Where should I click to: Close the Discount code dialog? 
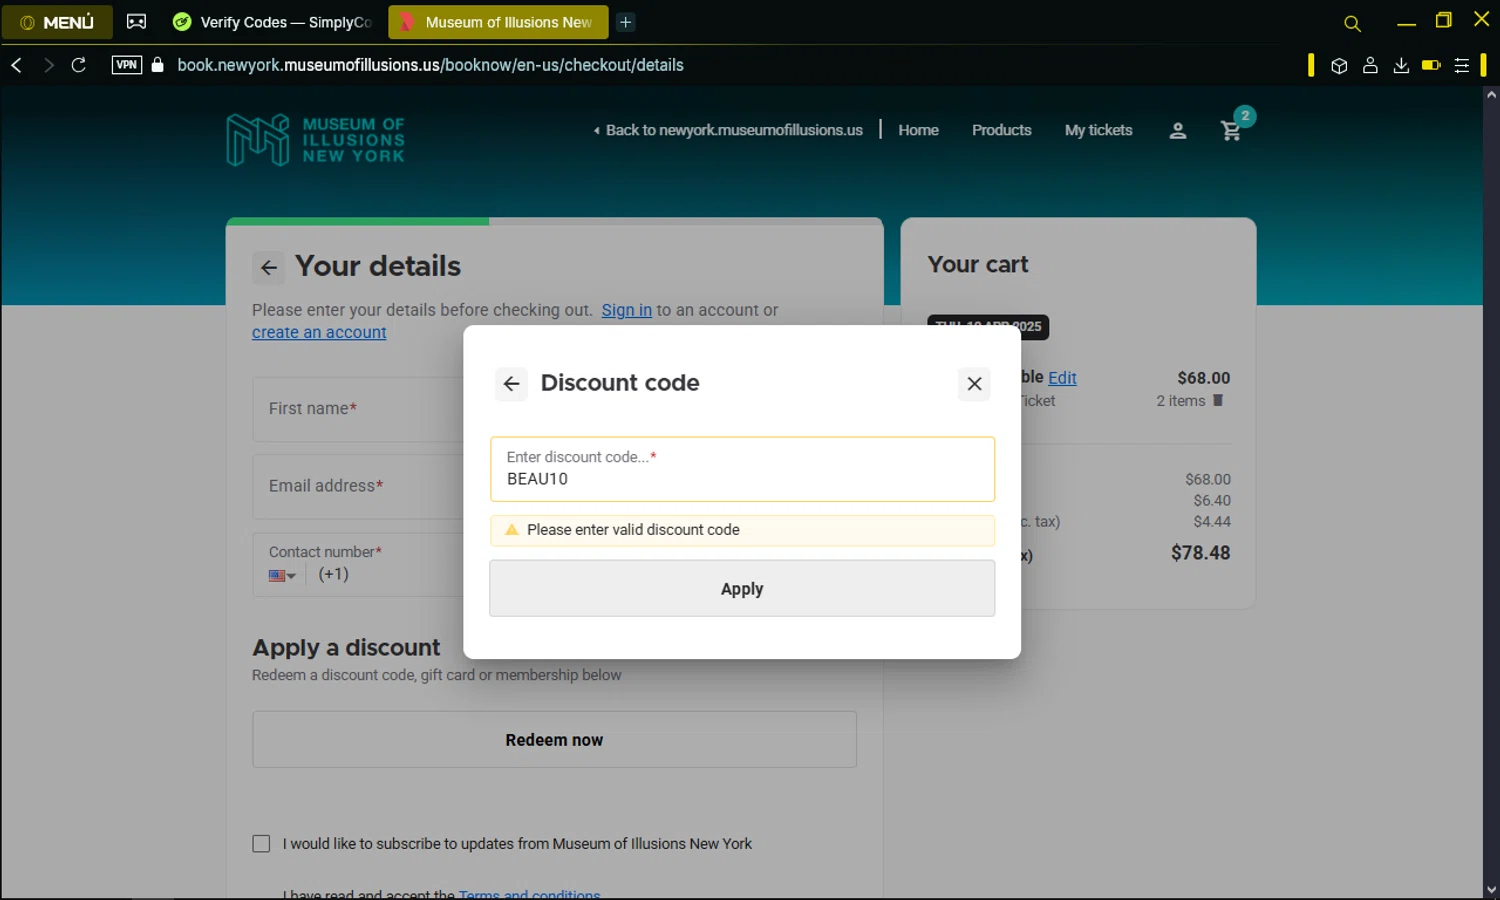pos(974,384)
